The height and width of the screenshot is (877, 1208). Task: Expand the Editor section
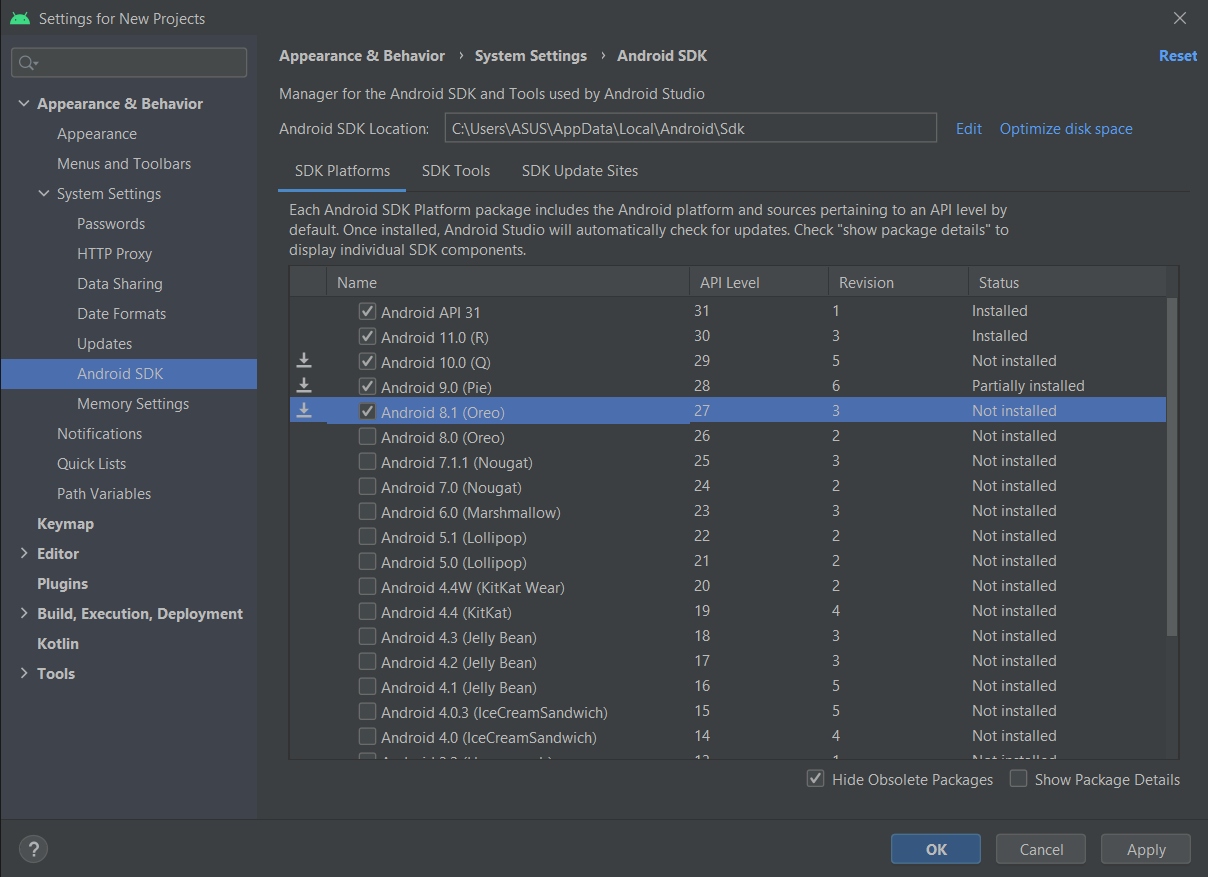(24, 554)
